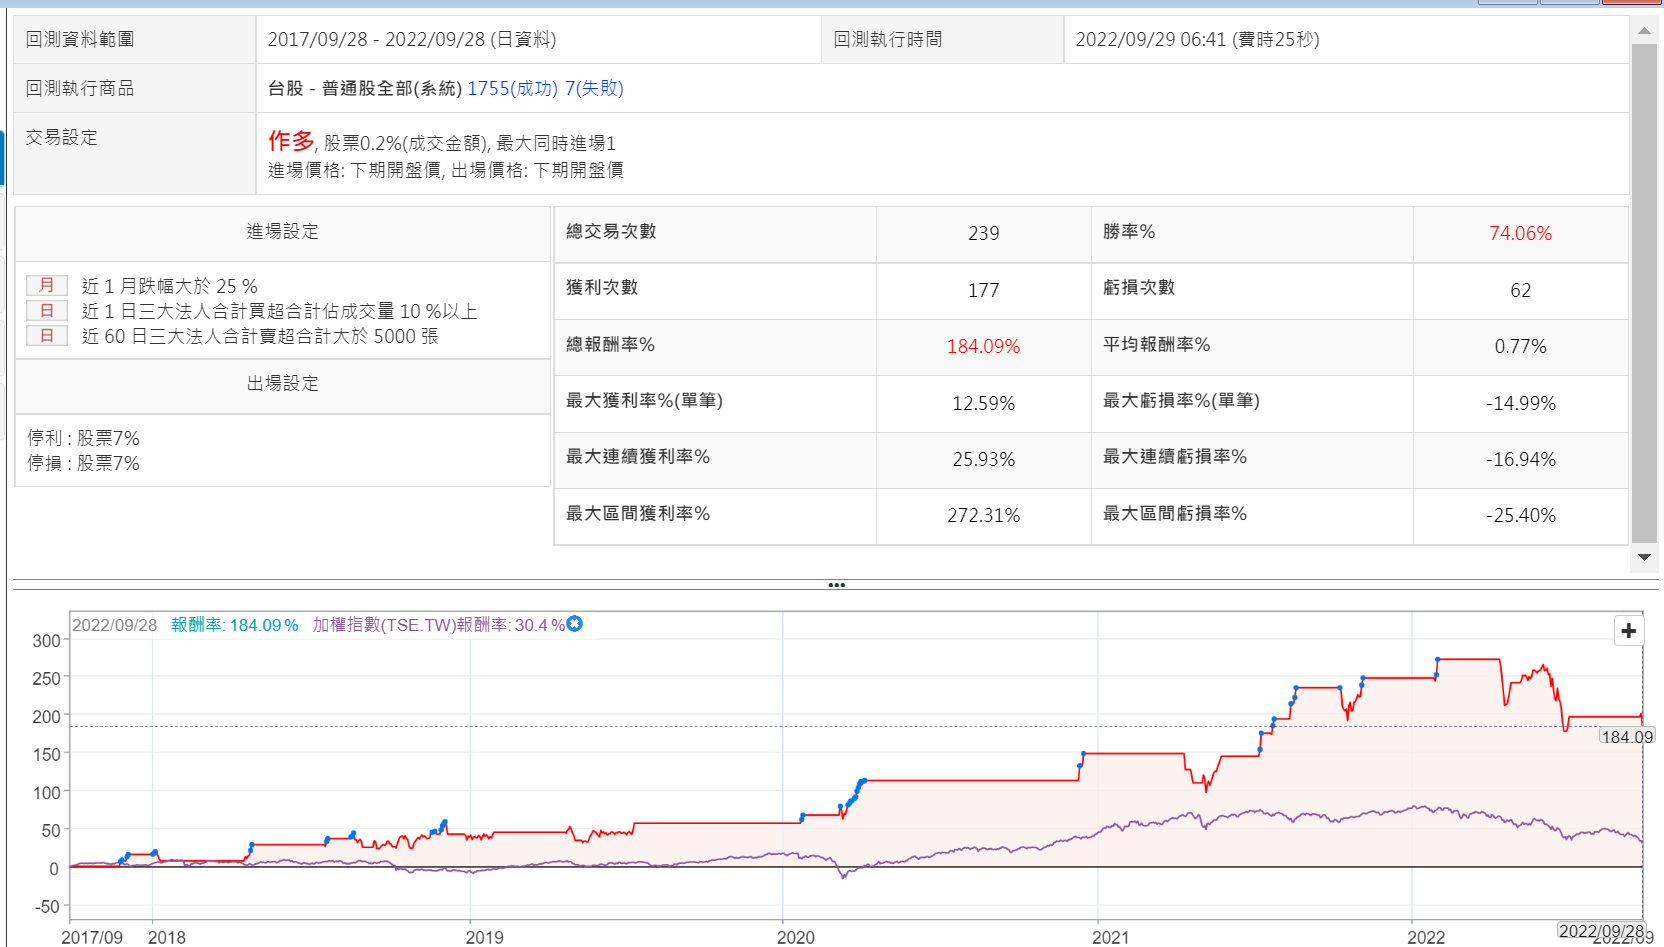The image size is (1664, 947).
Task: Click the plus icon on the chart
Action: [x=1628, y=630]
